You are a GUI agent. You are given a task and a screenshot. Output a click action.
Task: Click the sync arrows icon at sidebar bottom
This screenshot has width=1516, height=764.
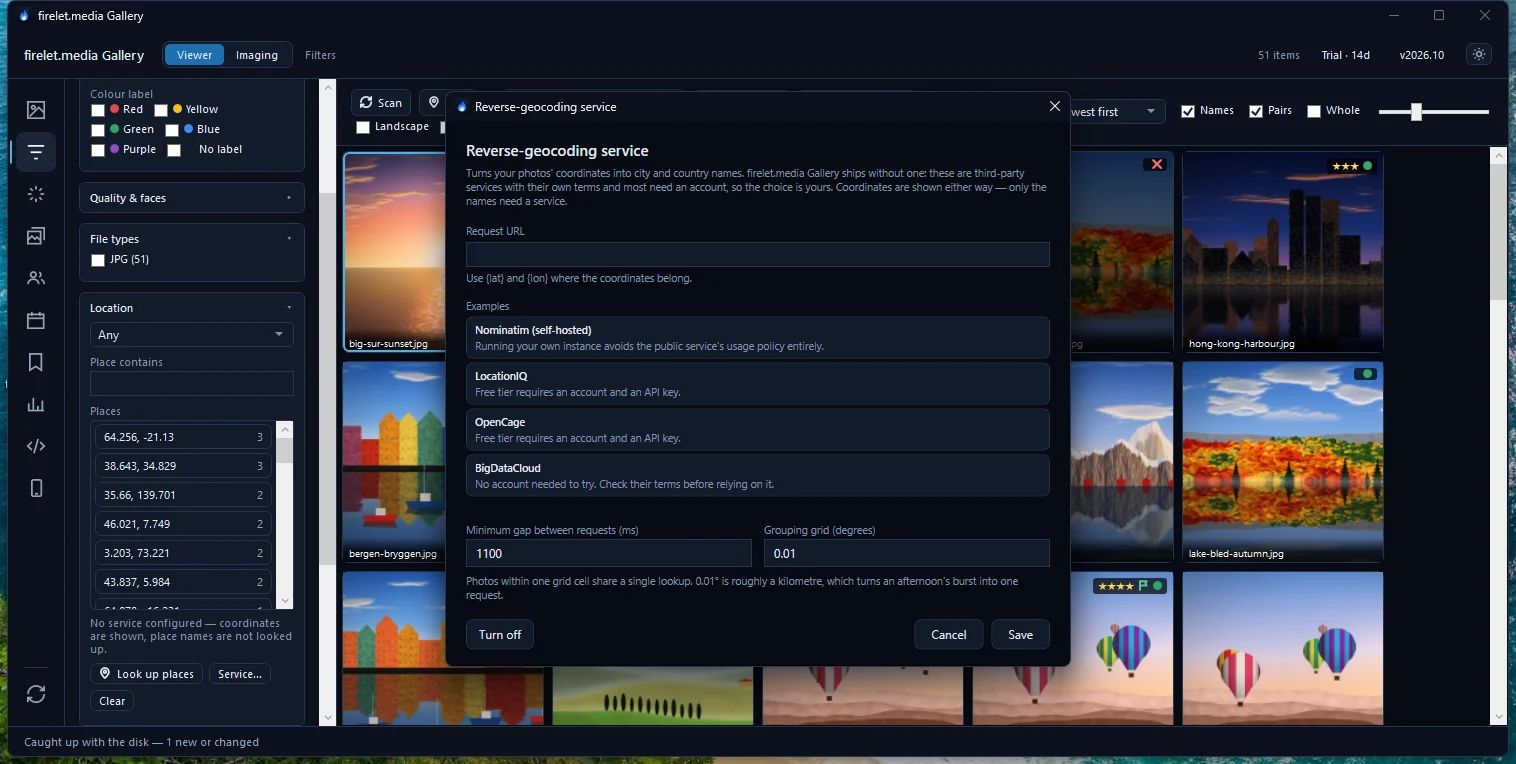click(x=36, y=694)
